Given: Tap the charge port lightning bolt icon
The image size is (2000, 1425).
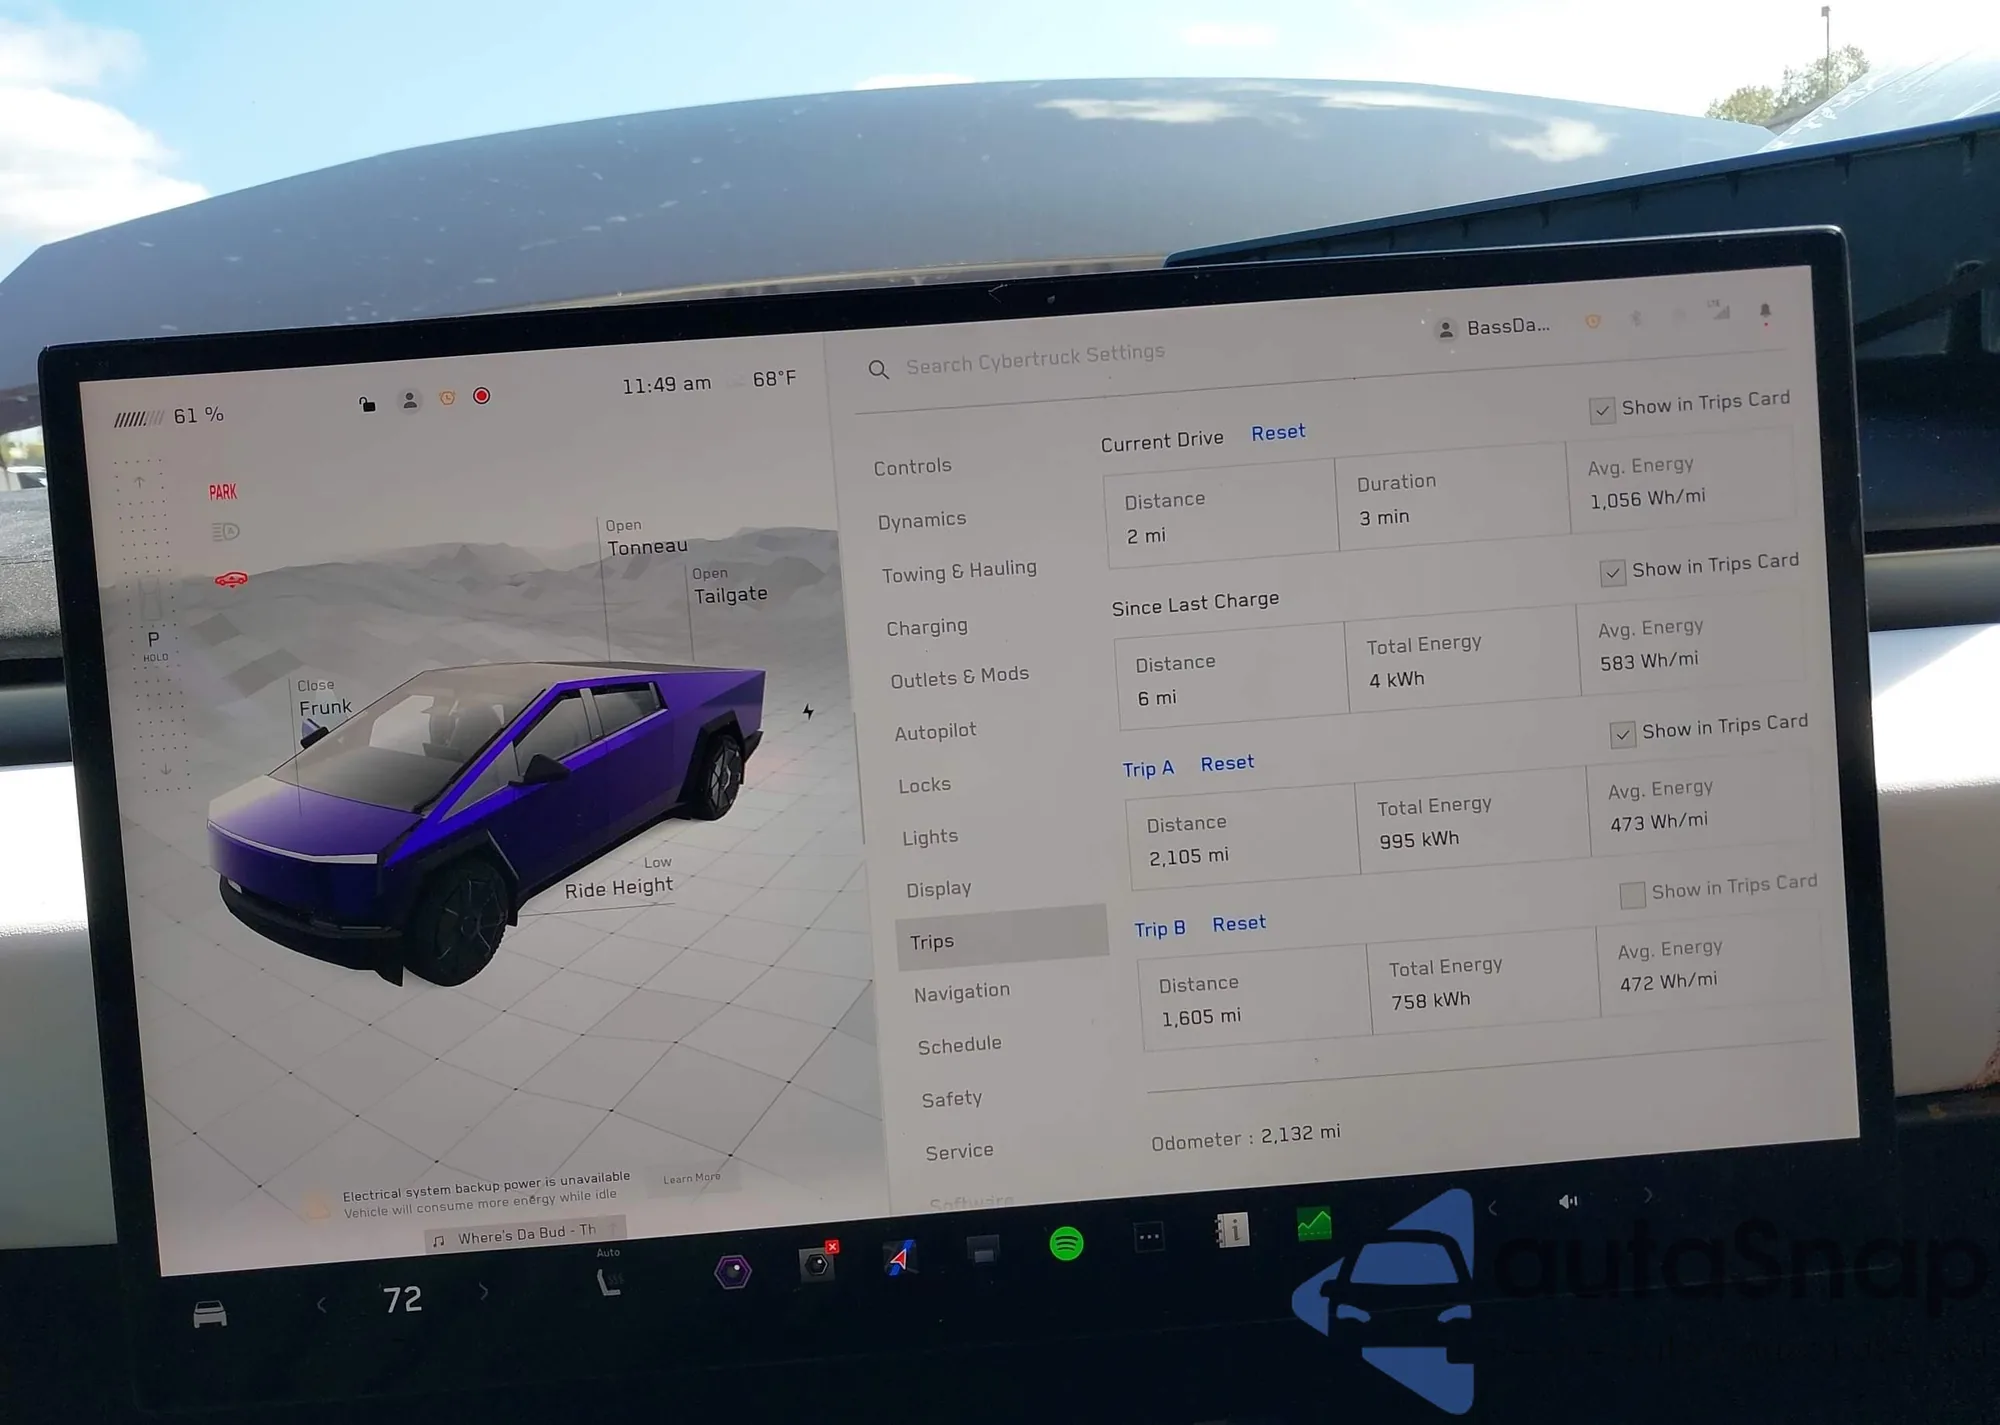Looking at the screenshot, I should click(808, 712).
